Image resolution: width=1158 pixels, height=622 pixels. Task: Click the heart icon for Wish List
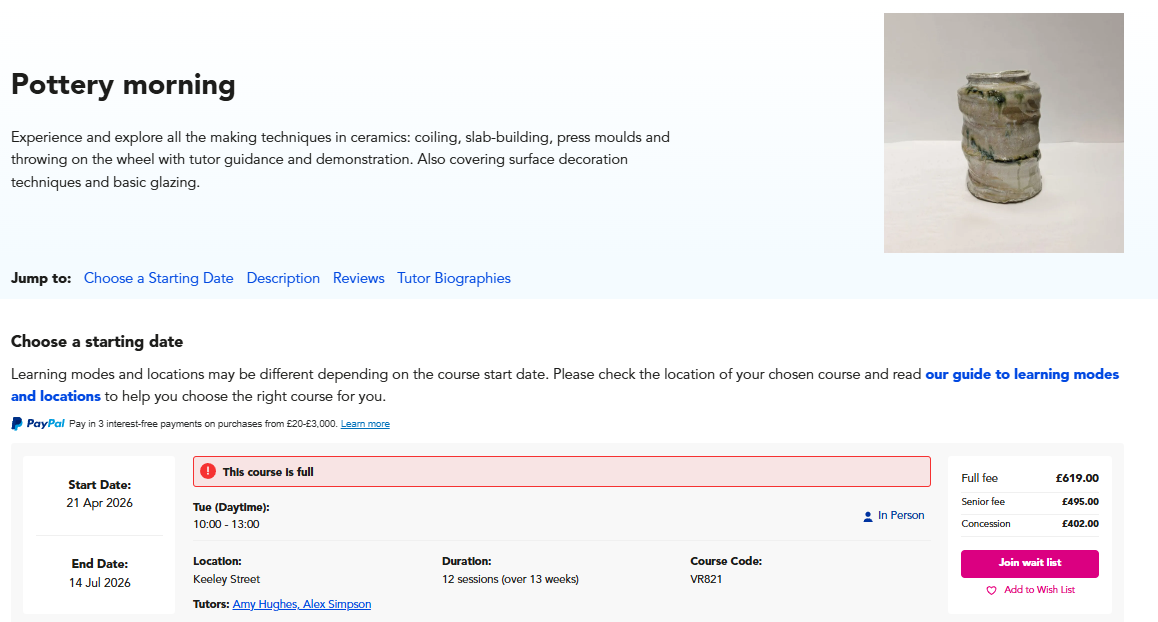(x=991, y=590)
